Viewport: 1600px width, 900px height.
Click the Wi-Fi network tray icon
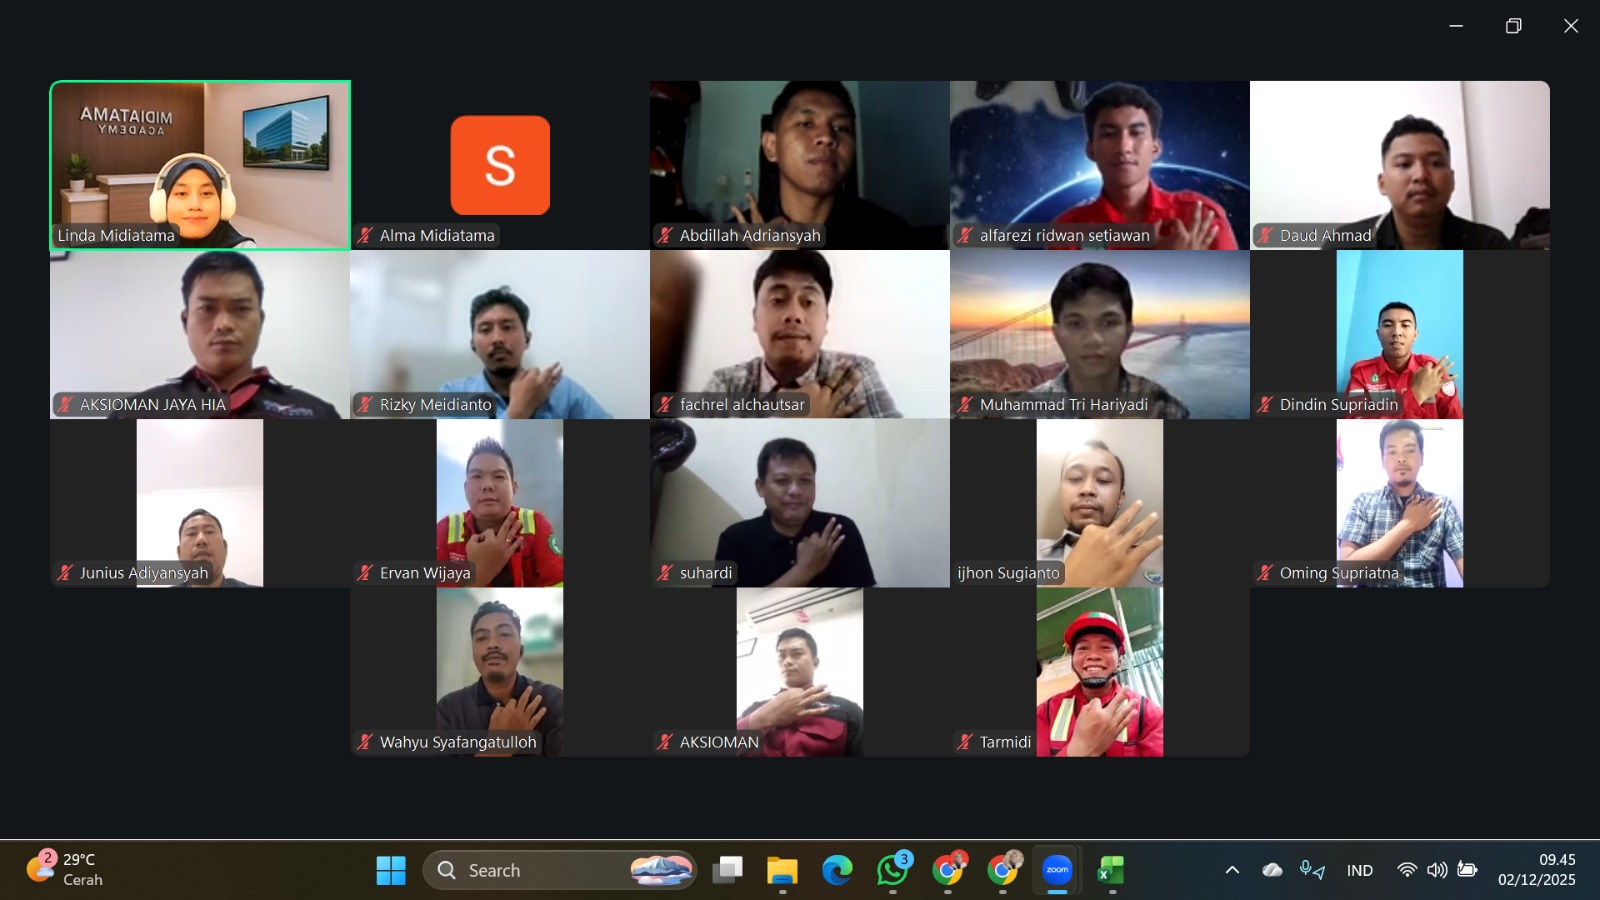tap(1407, 870)
